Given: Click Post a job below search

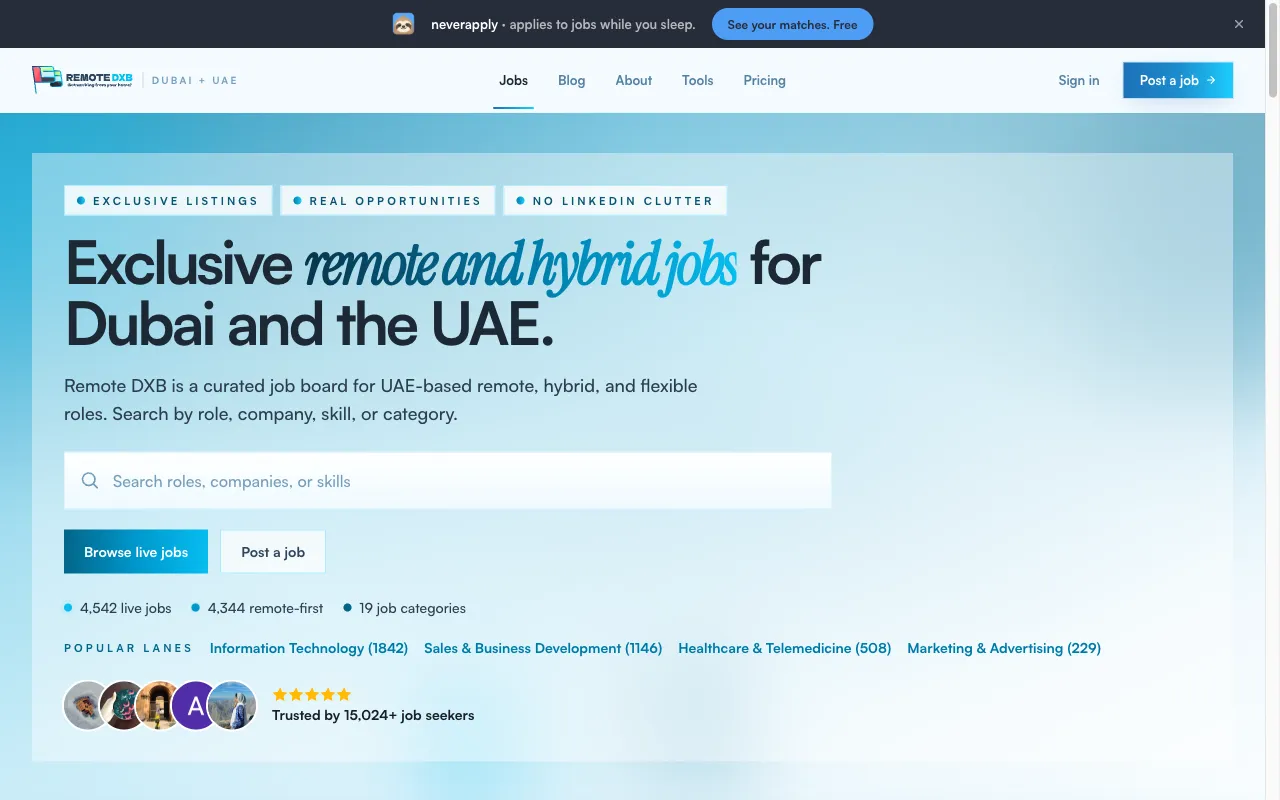Looking at the screenshot, I should [273, 552].
